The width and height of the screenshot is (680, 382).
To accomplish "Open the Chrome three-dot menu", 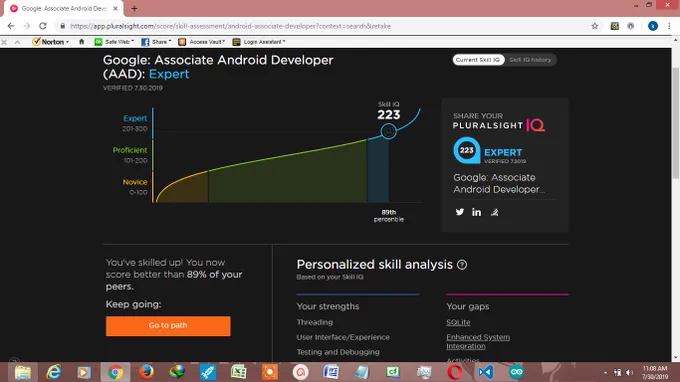I will point(669,26).
